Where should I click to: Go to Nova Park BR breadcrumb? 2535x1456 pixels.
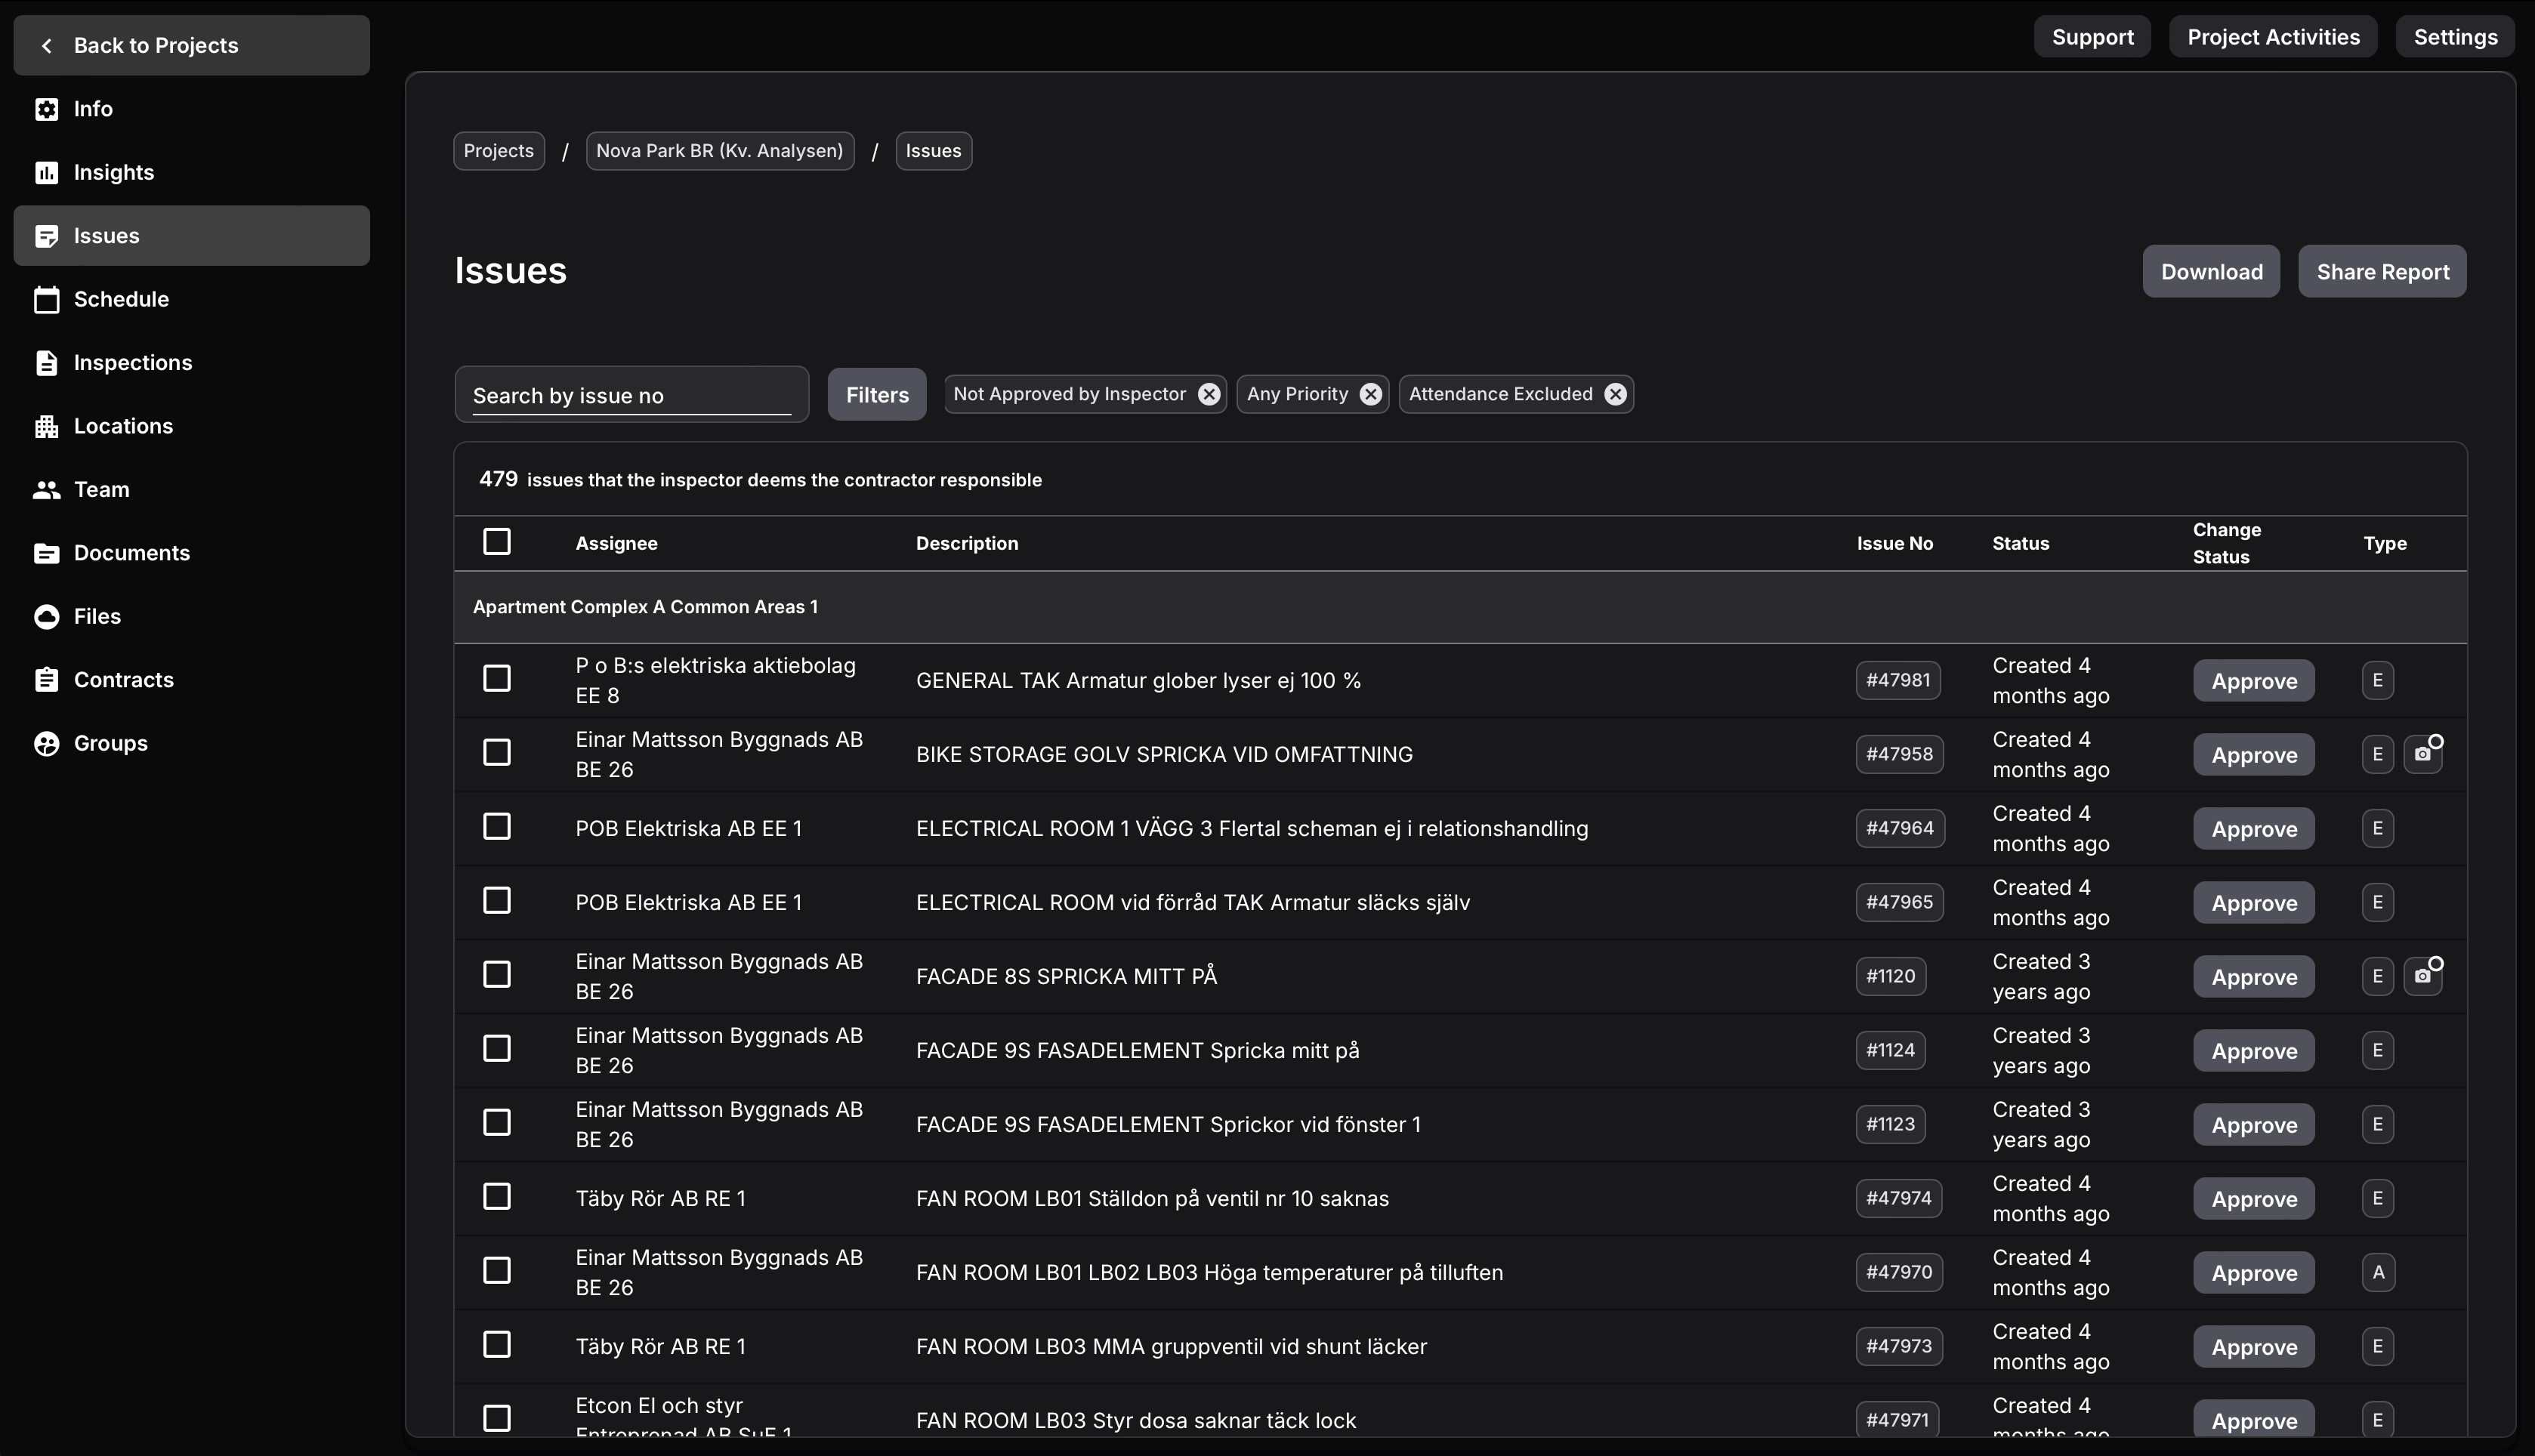pos(719,150)
